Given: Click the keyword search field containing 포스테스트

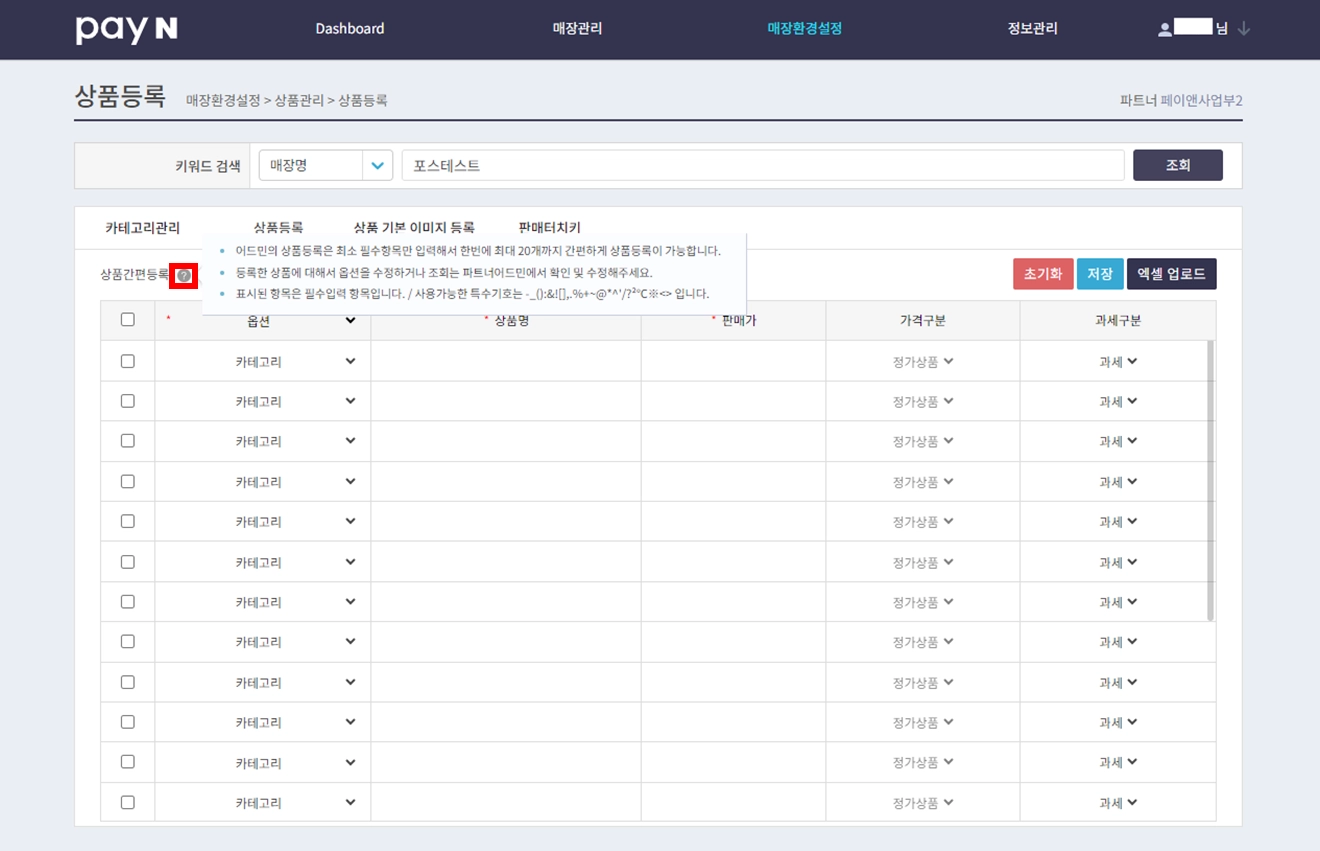Looking at the screenshot, I should [763, 166].
